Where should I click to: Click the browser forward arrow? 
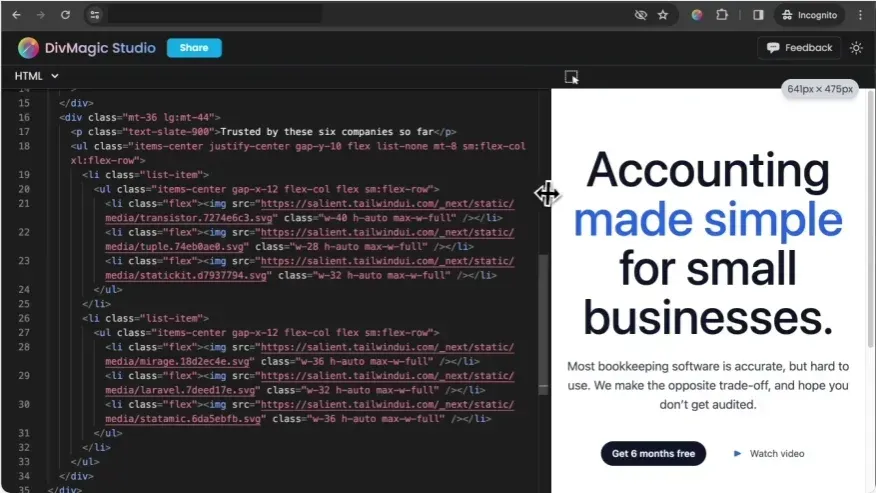(40, 15)
